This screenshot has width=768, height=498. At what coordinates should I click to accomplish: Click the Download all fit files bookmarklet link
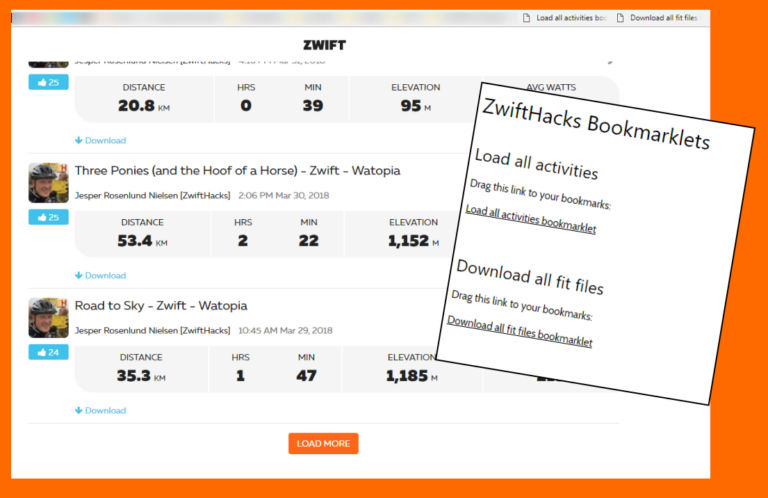coord(520,331)
